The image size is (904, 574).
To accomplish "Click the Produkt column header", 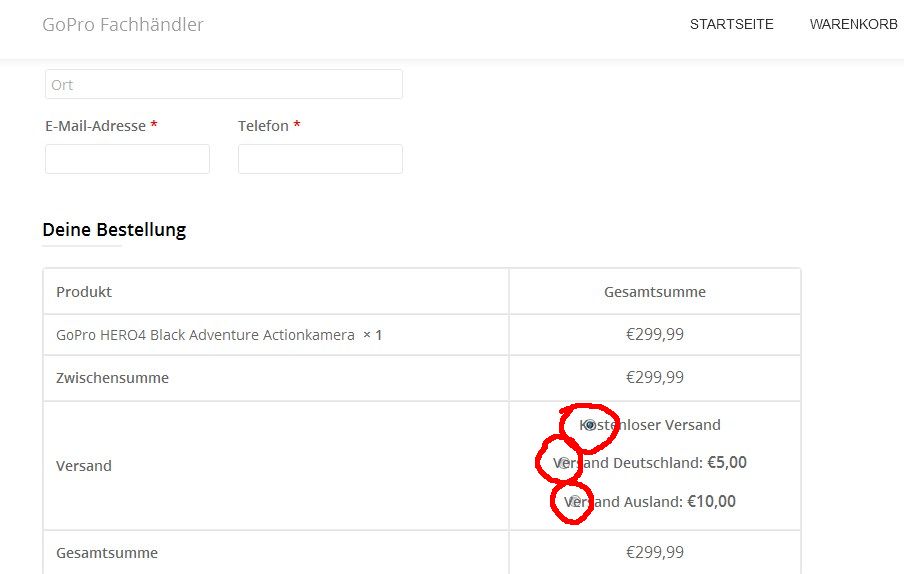I will coord(84,292).
